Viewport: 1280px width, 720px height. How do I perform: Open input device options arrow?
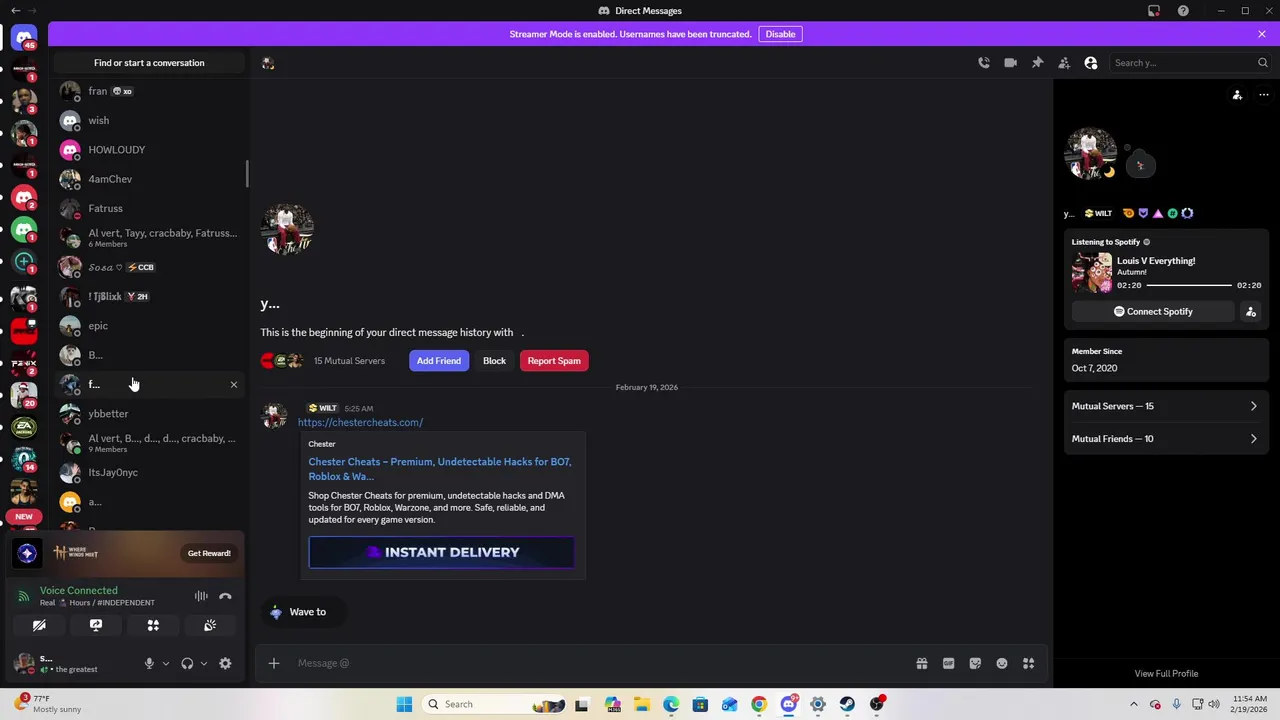click(166, 663)
